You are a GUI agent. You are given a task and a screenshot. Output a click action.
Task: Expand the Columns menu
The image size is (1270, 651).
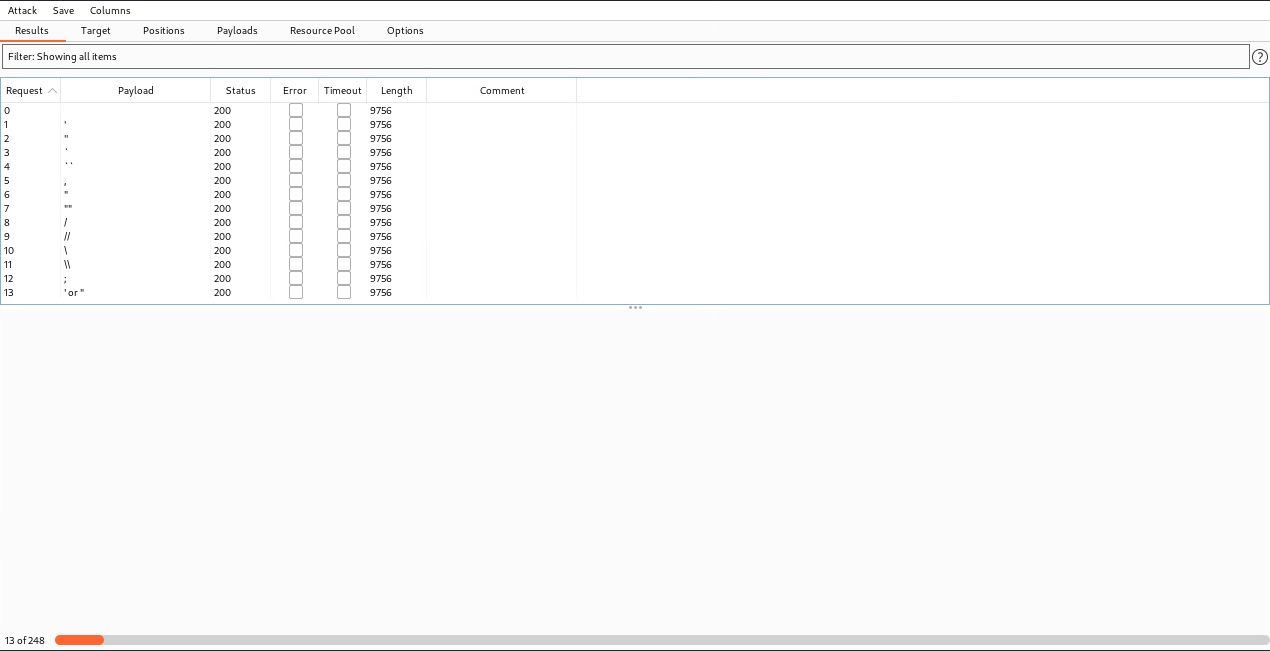110,10
